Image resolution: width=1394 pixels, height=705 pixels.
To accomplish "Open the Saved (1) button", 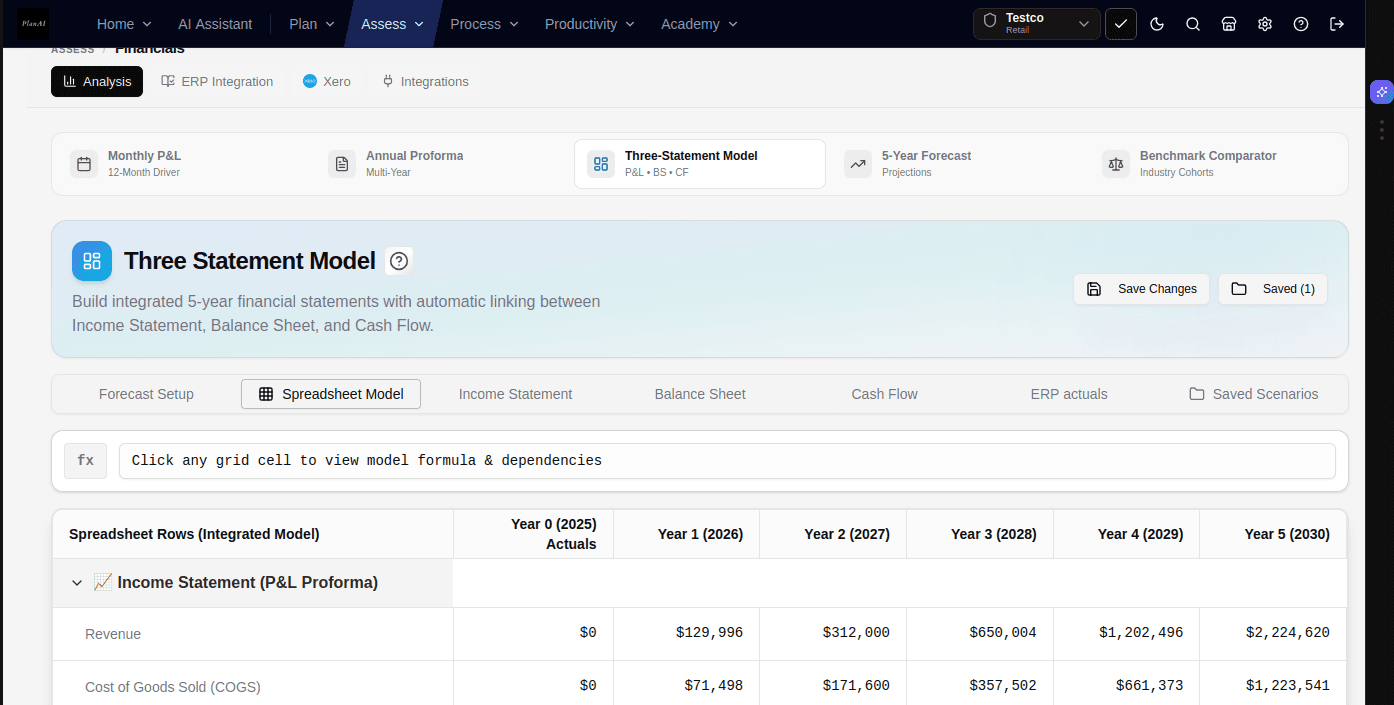I will (x=1272, y=289).
